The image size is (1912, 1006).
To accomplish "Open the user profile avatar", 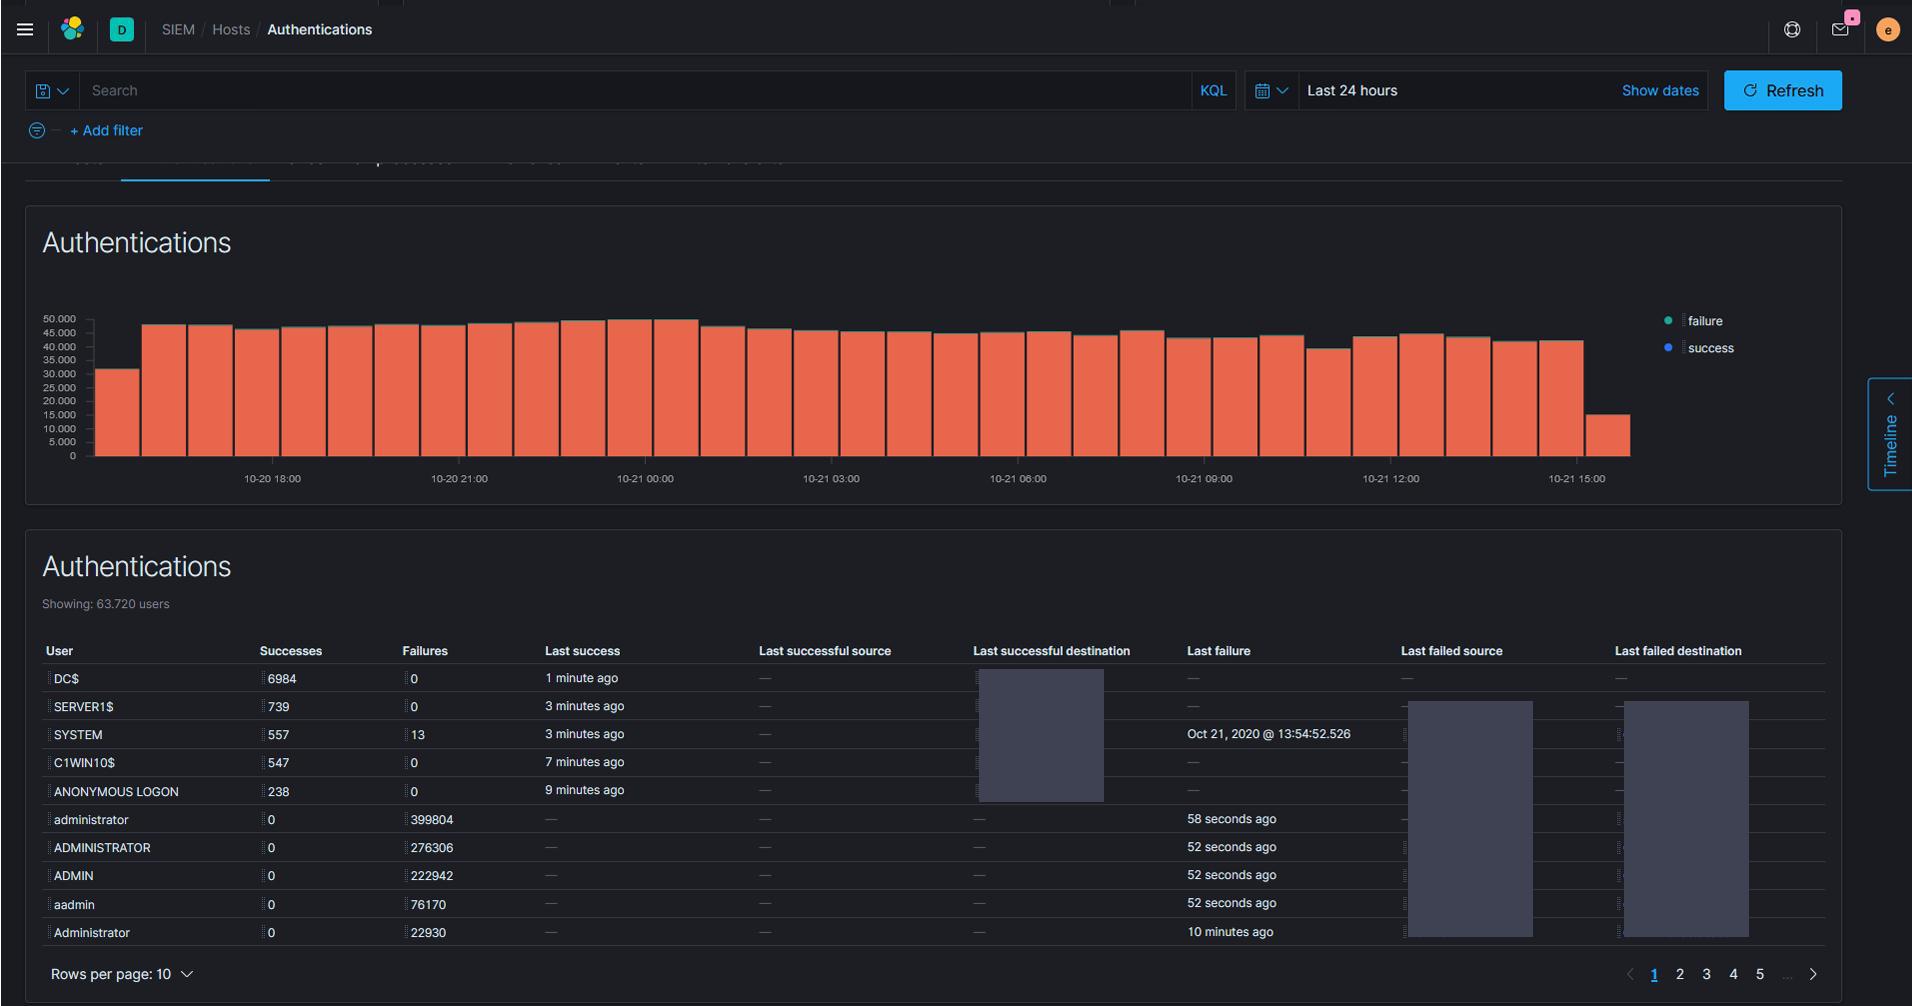I will pos(1887,30).
